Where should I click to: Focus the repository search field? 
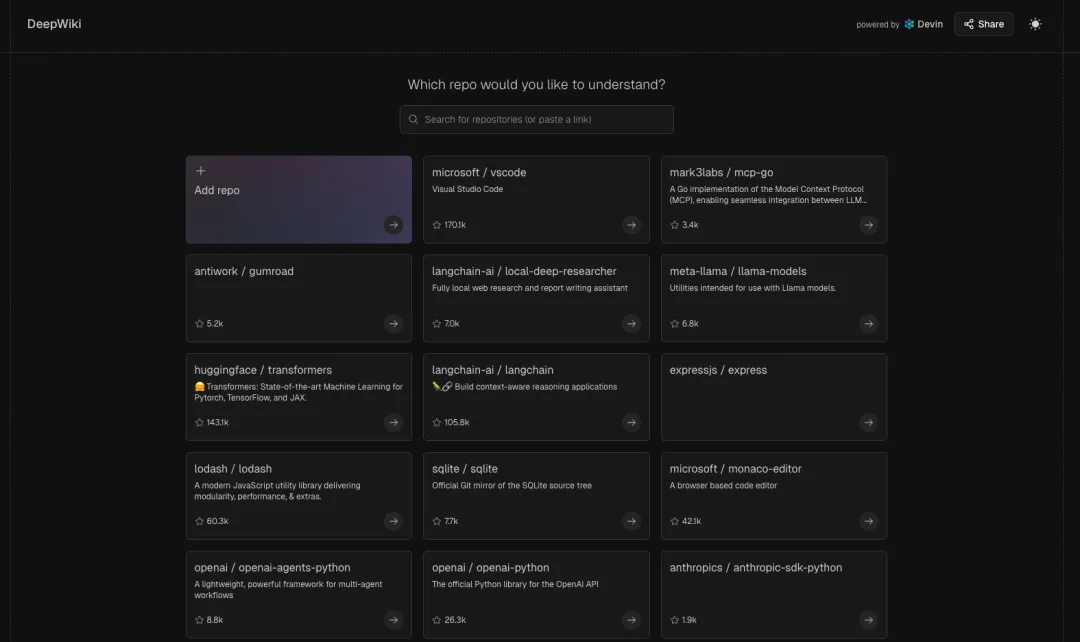(x=537, y=119)
